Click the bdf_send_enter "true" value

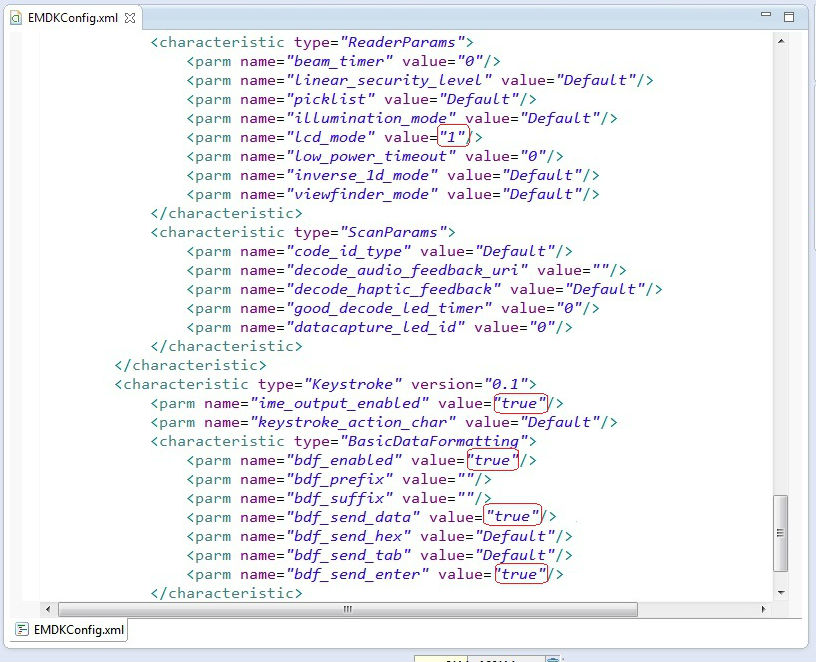[520, 574]
